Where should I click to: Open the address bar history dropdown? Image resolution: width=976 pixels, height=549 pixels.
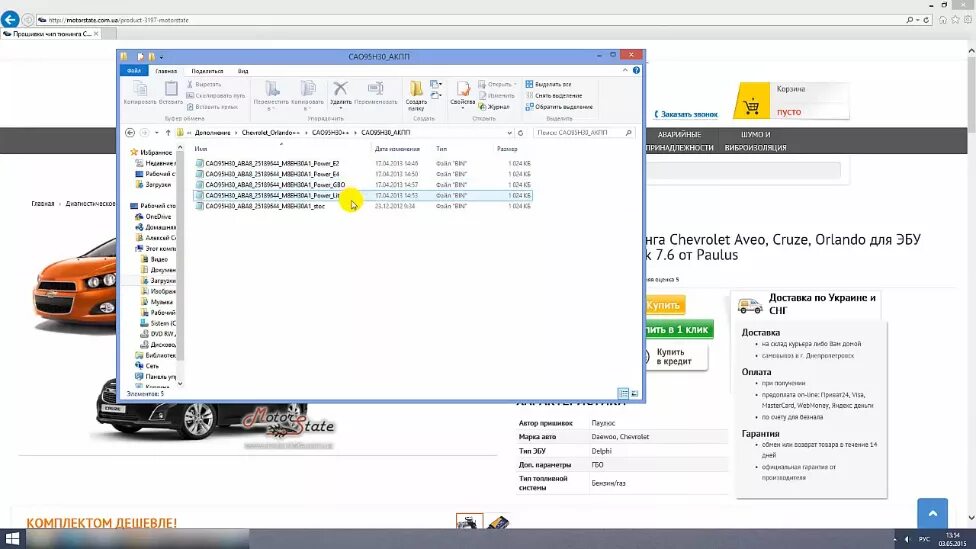click(x=509, y=133)
